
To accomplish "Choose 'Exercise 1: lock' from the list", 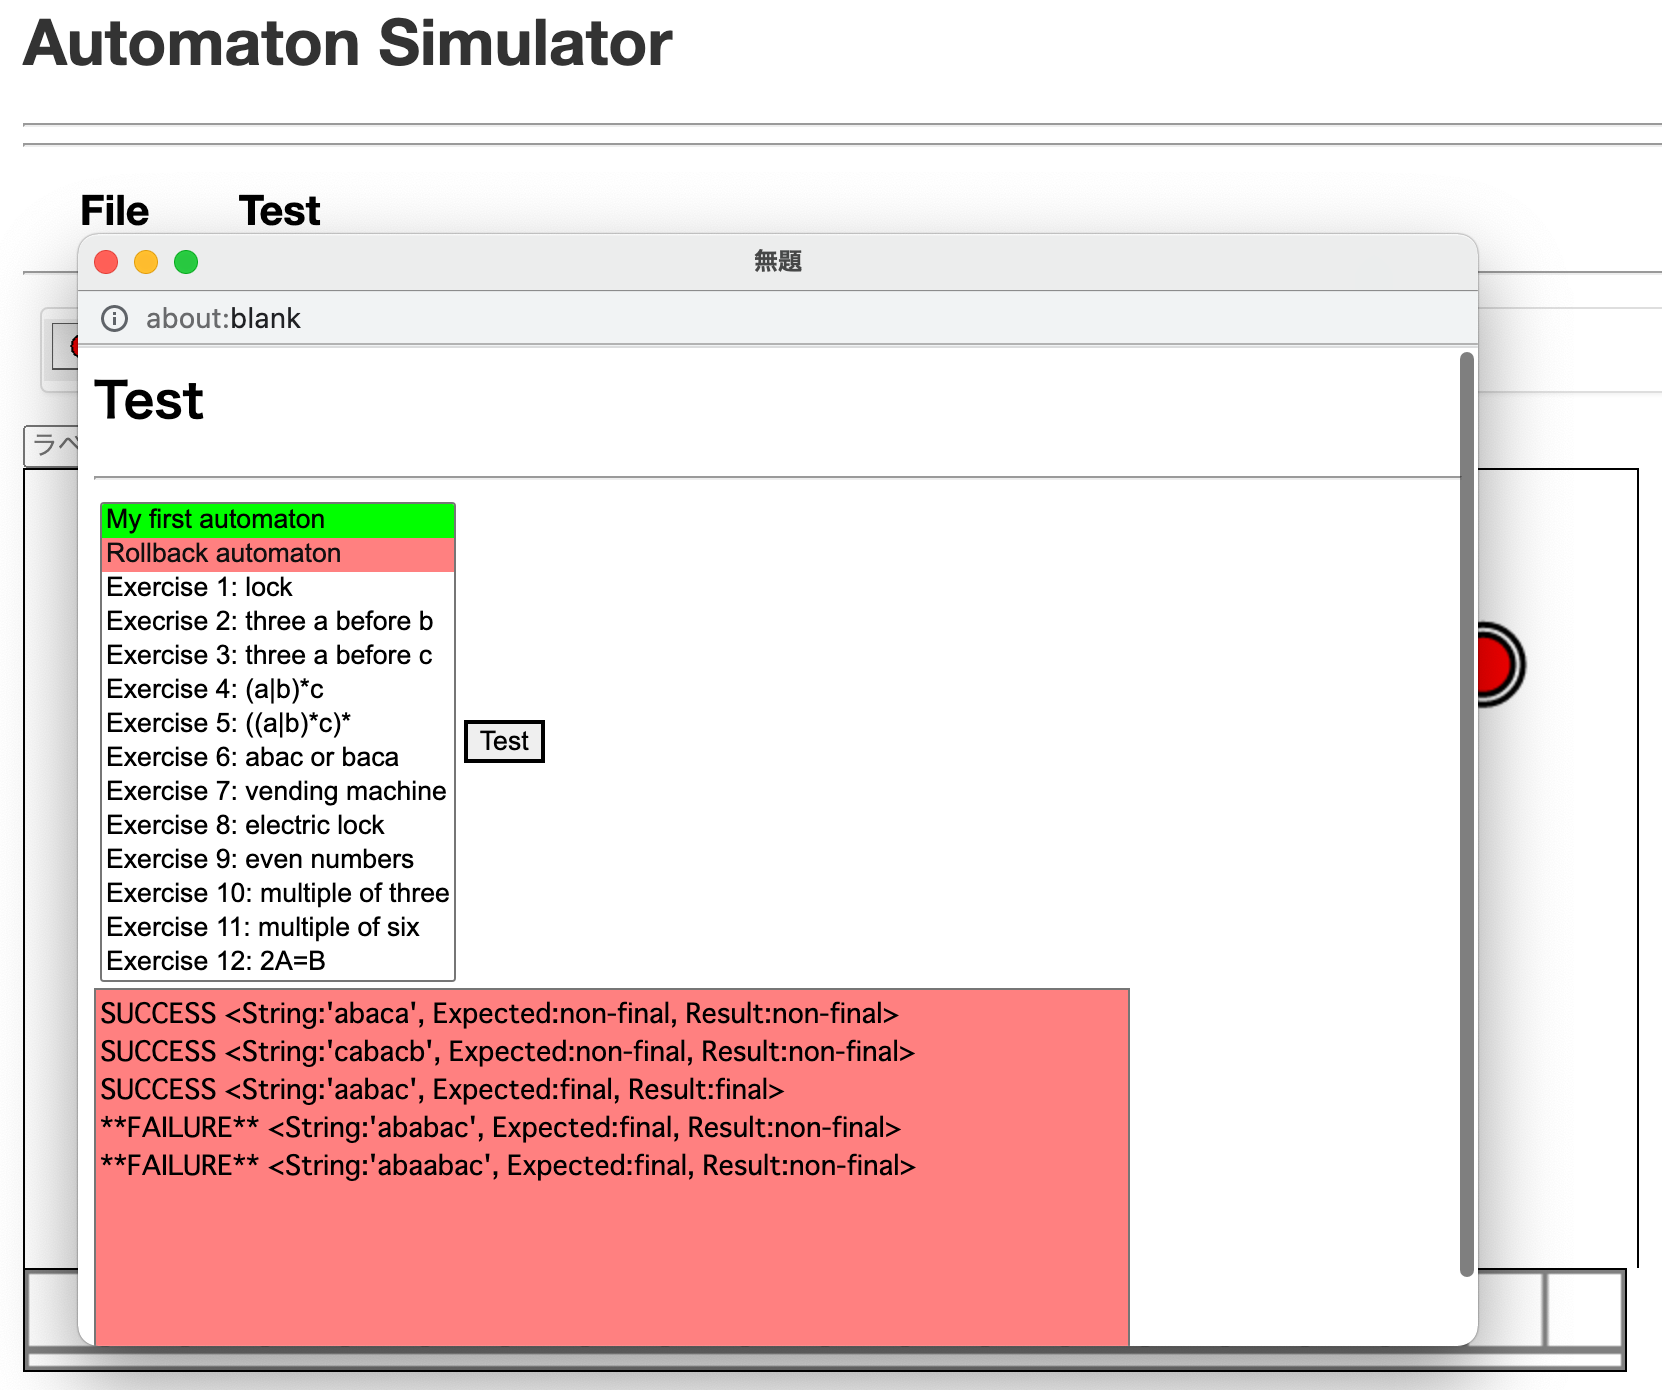I will tap(277, 588).
